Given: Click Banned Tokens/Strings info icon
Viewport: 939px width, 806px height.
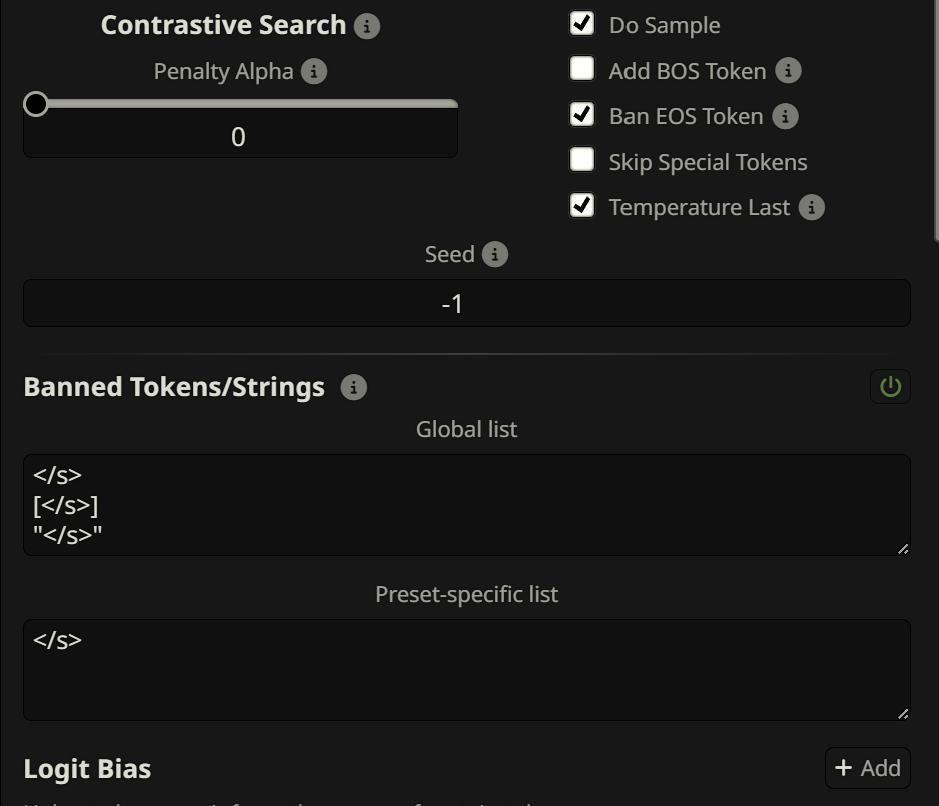Looking at the screenshot, I should [x=353, y=387].
